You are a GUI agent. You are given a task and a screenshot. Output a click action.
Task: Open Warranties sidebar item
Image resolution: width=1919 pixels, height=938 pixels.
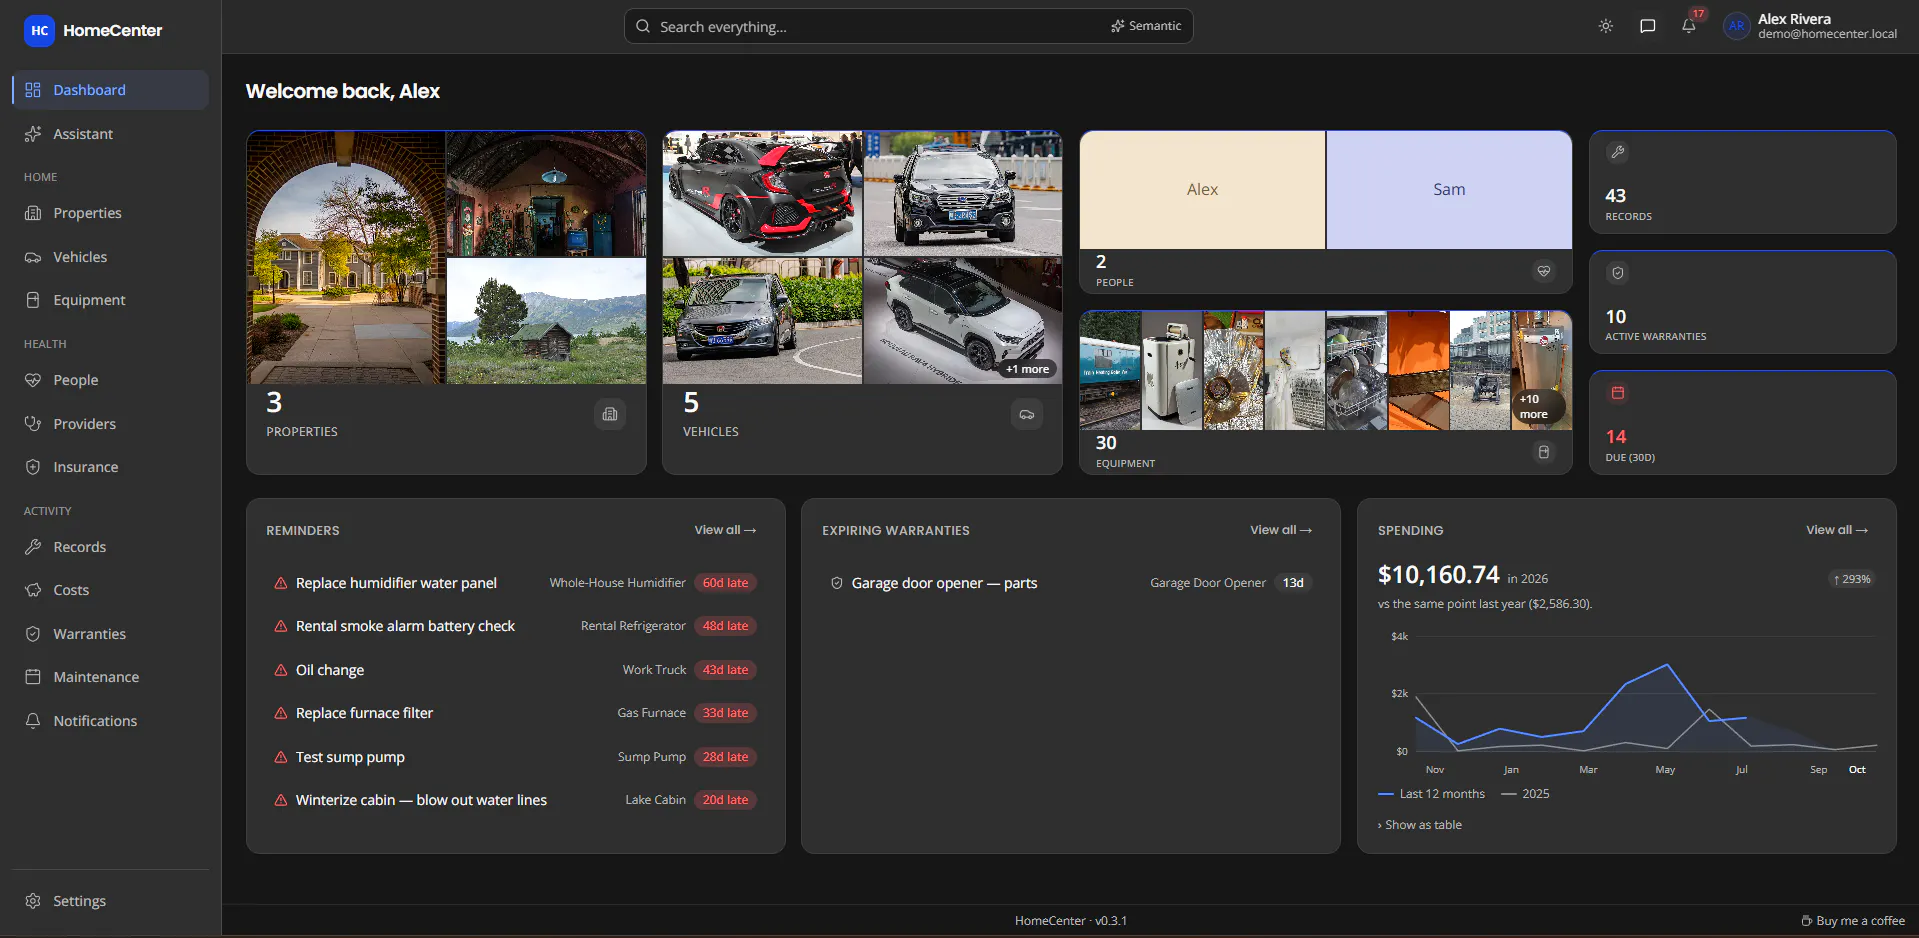tap(110, 634)
